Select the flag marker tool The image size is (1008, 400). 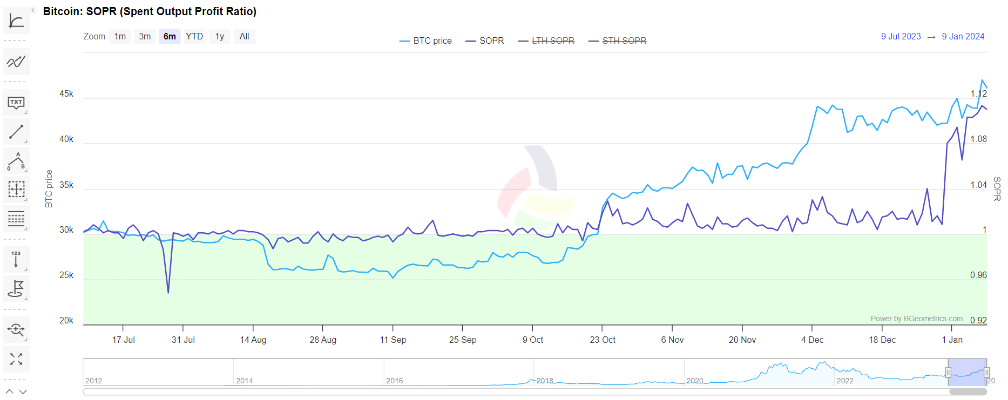coord(15,289)
